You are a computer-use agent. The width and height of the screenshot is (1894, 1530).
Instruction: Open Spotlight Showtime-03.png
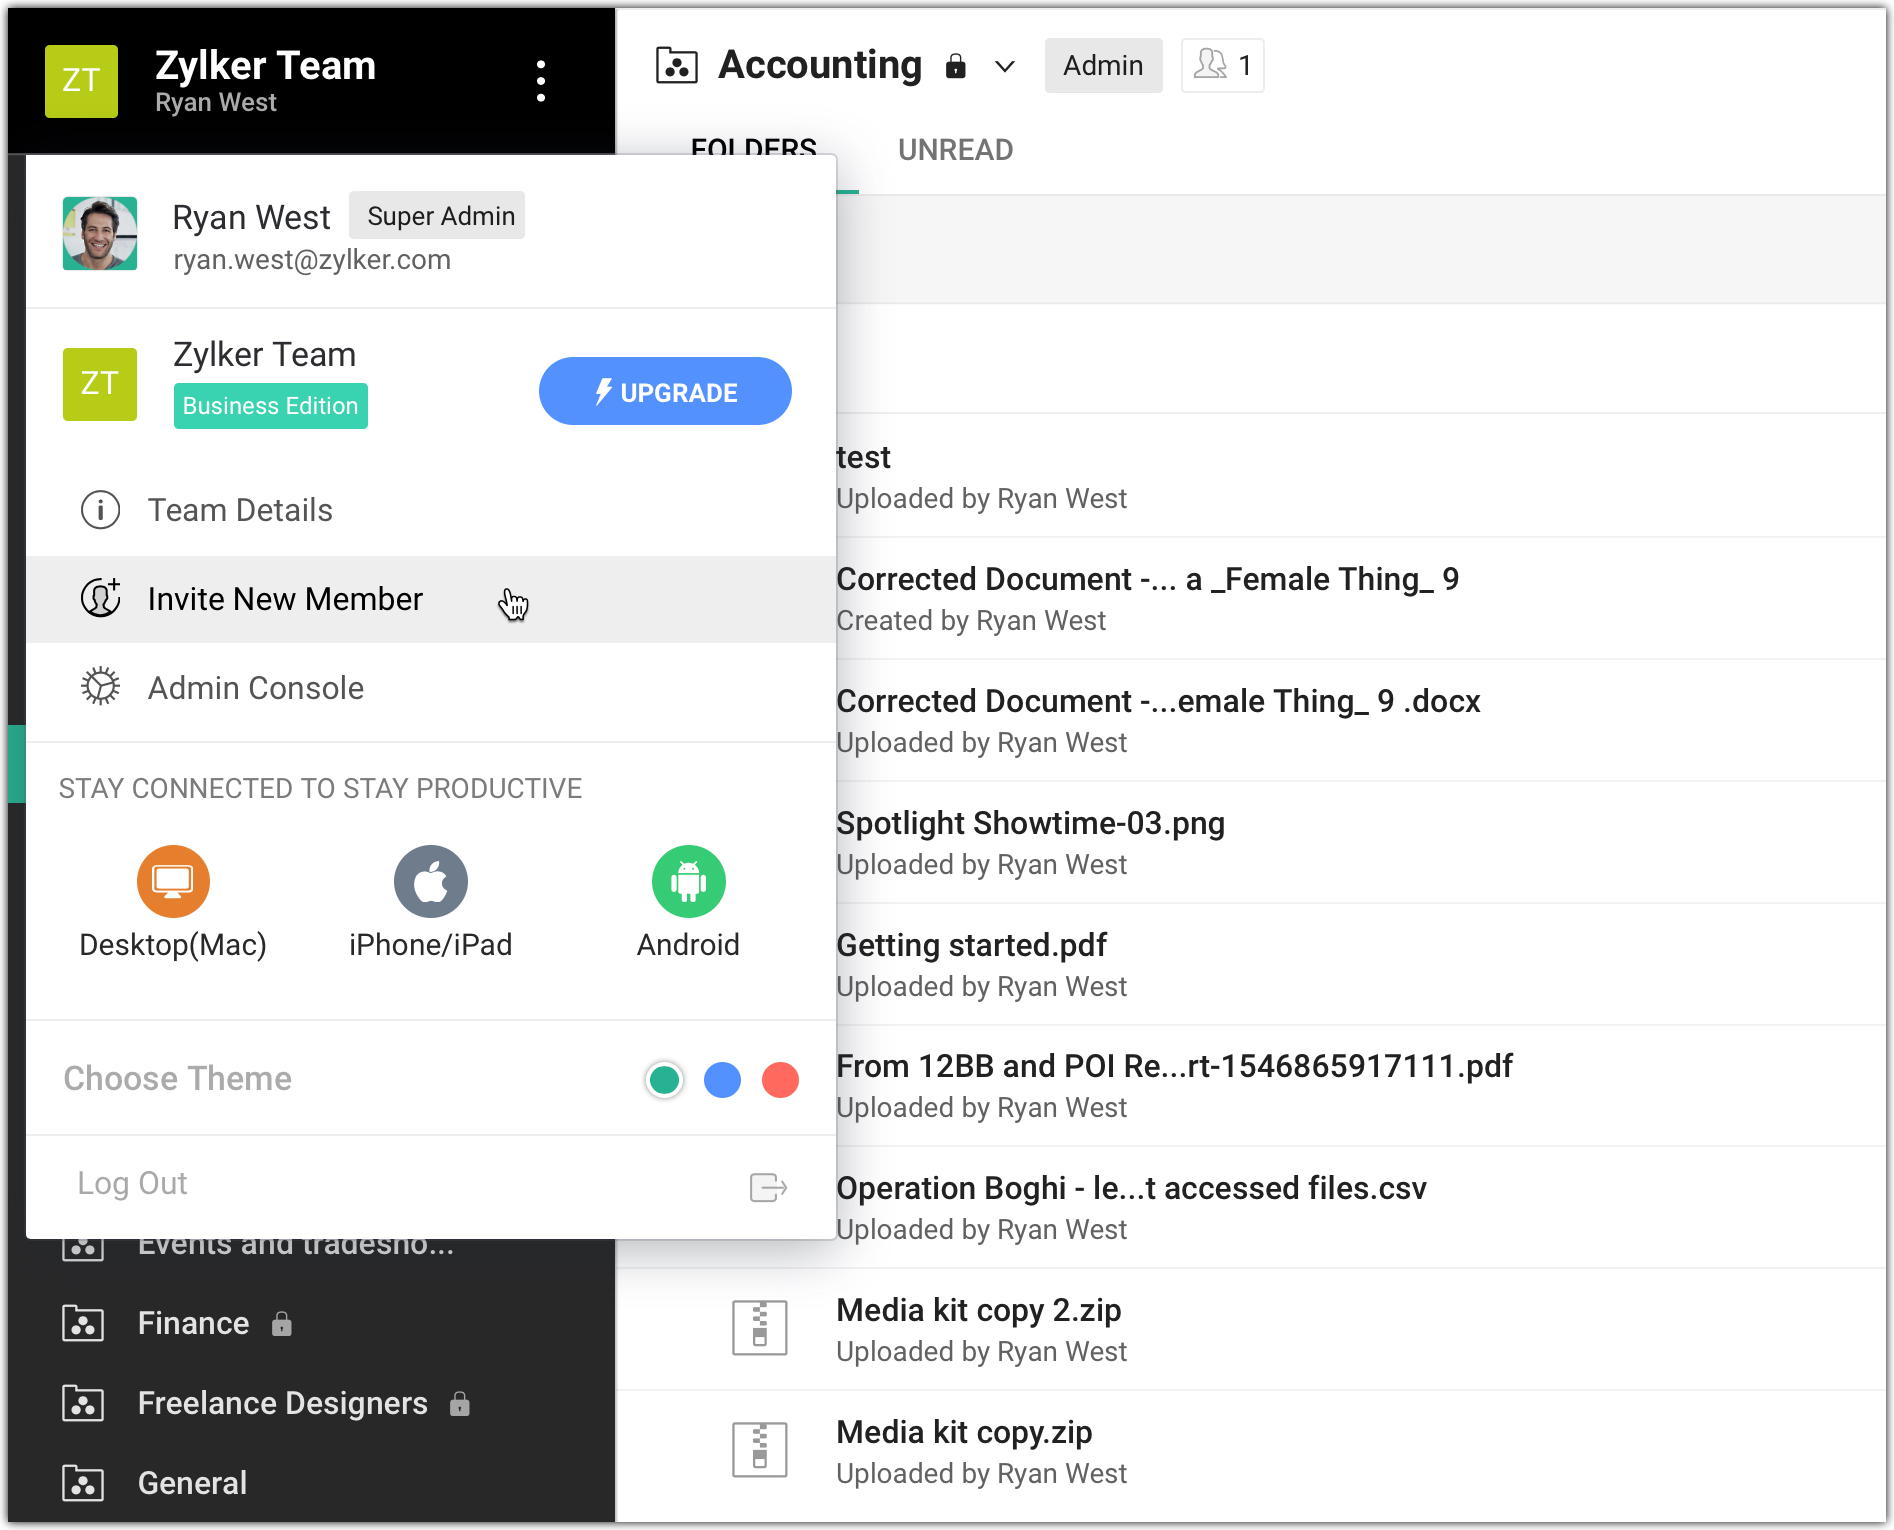[1030, 823]
